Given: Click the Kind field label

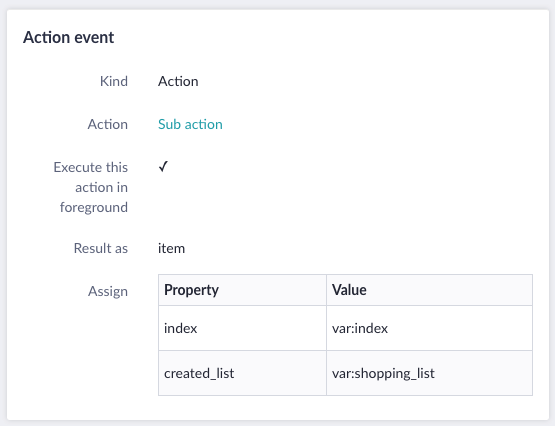Looking at the screenshot, I should 114,81.
